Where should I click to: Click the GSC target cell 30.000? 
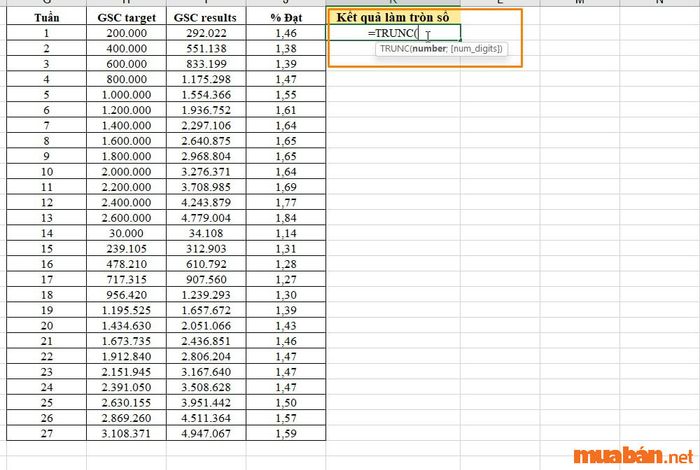pyautogui.click(x=126, y=233)
